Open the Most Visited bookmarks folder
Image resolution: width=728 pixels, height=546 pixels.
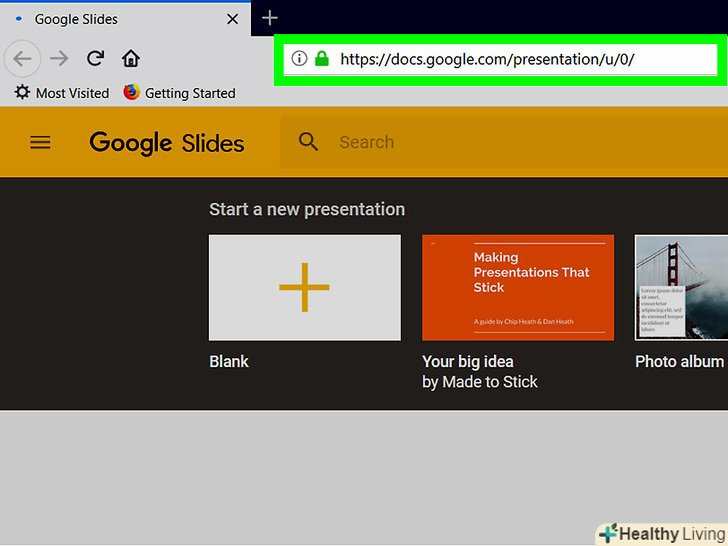(62, 93)
